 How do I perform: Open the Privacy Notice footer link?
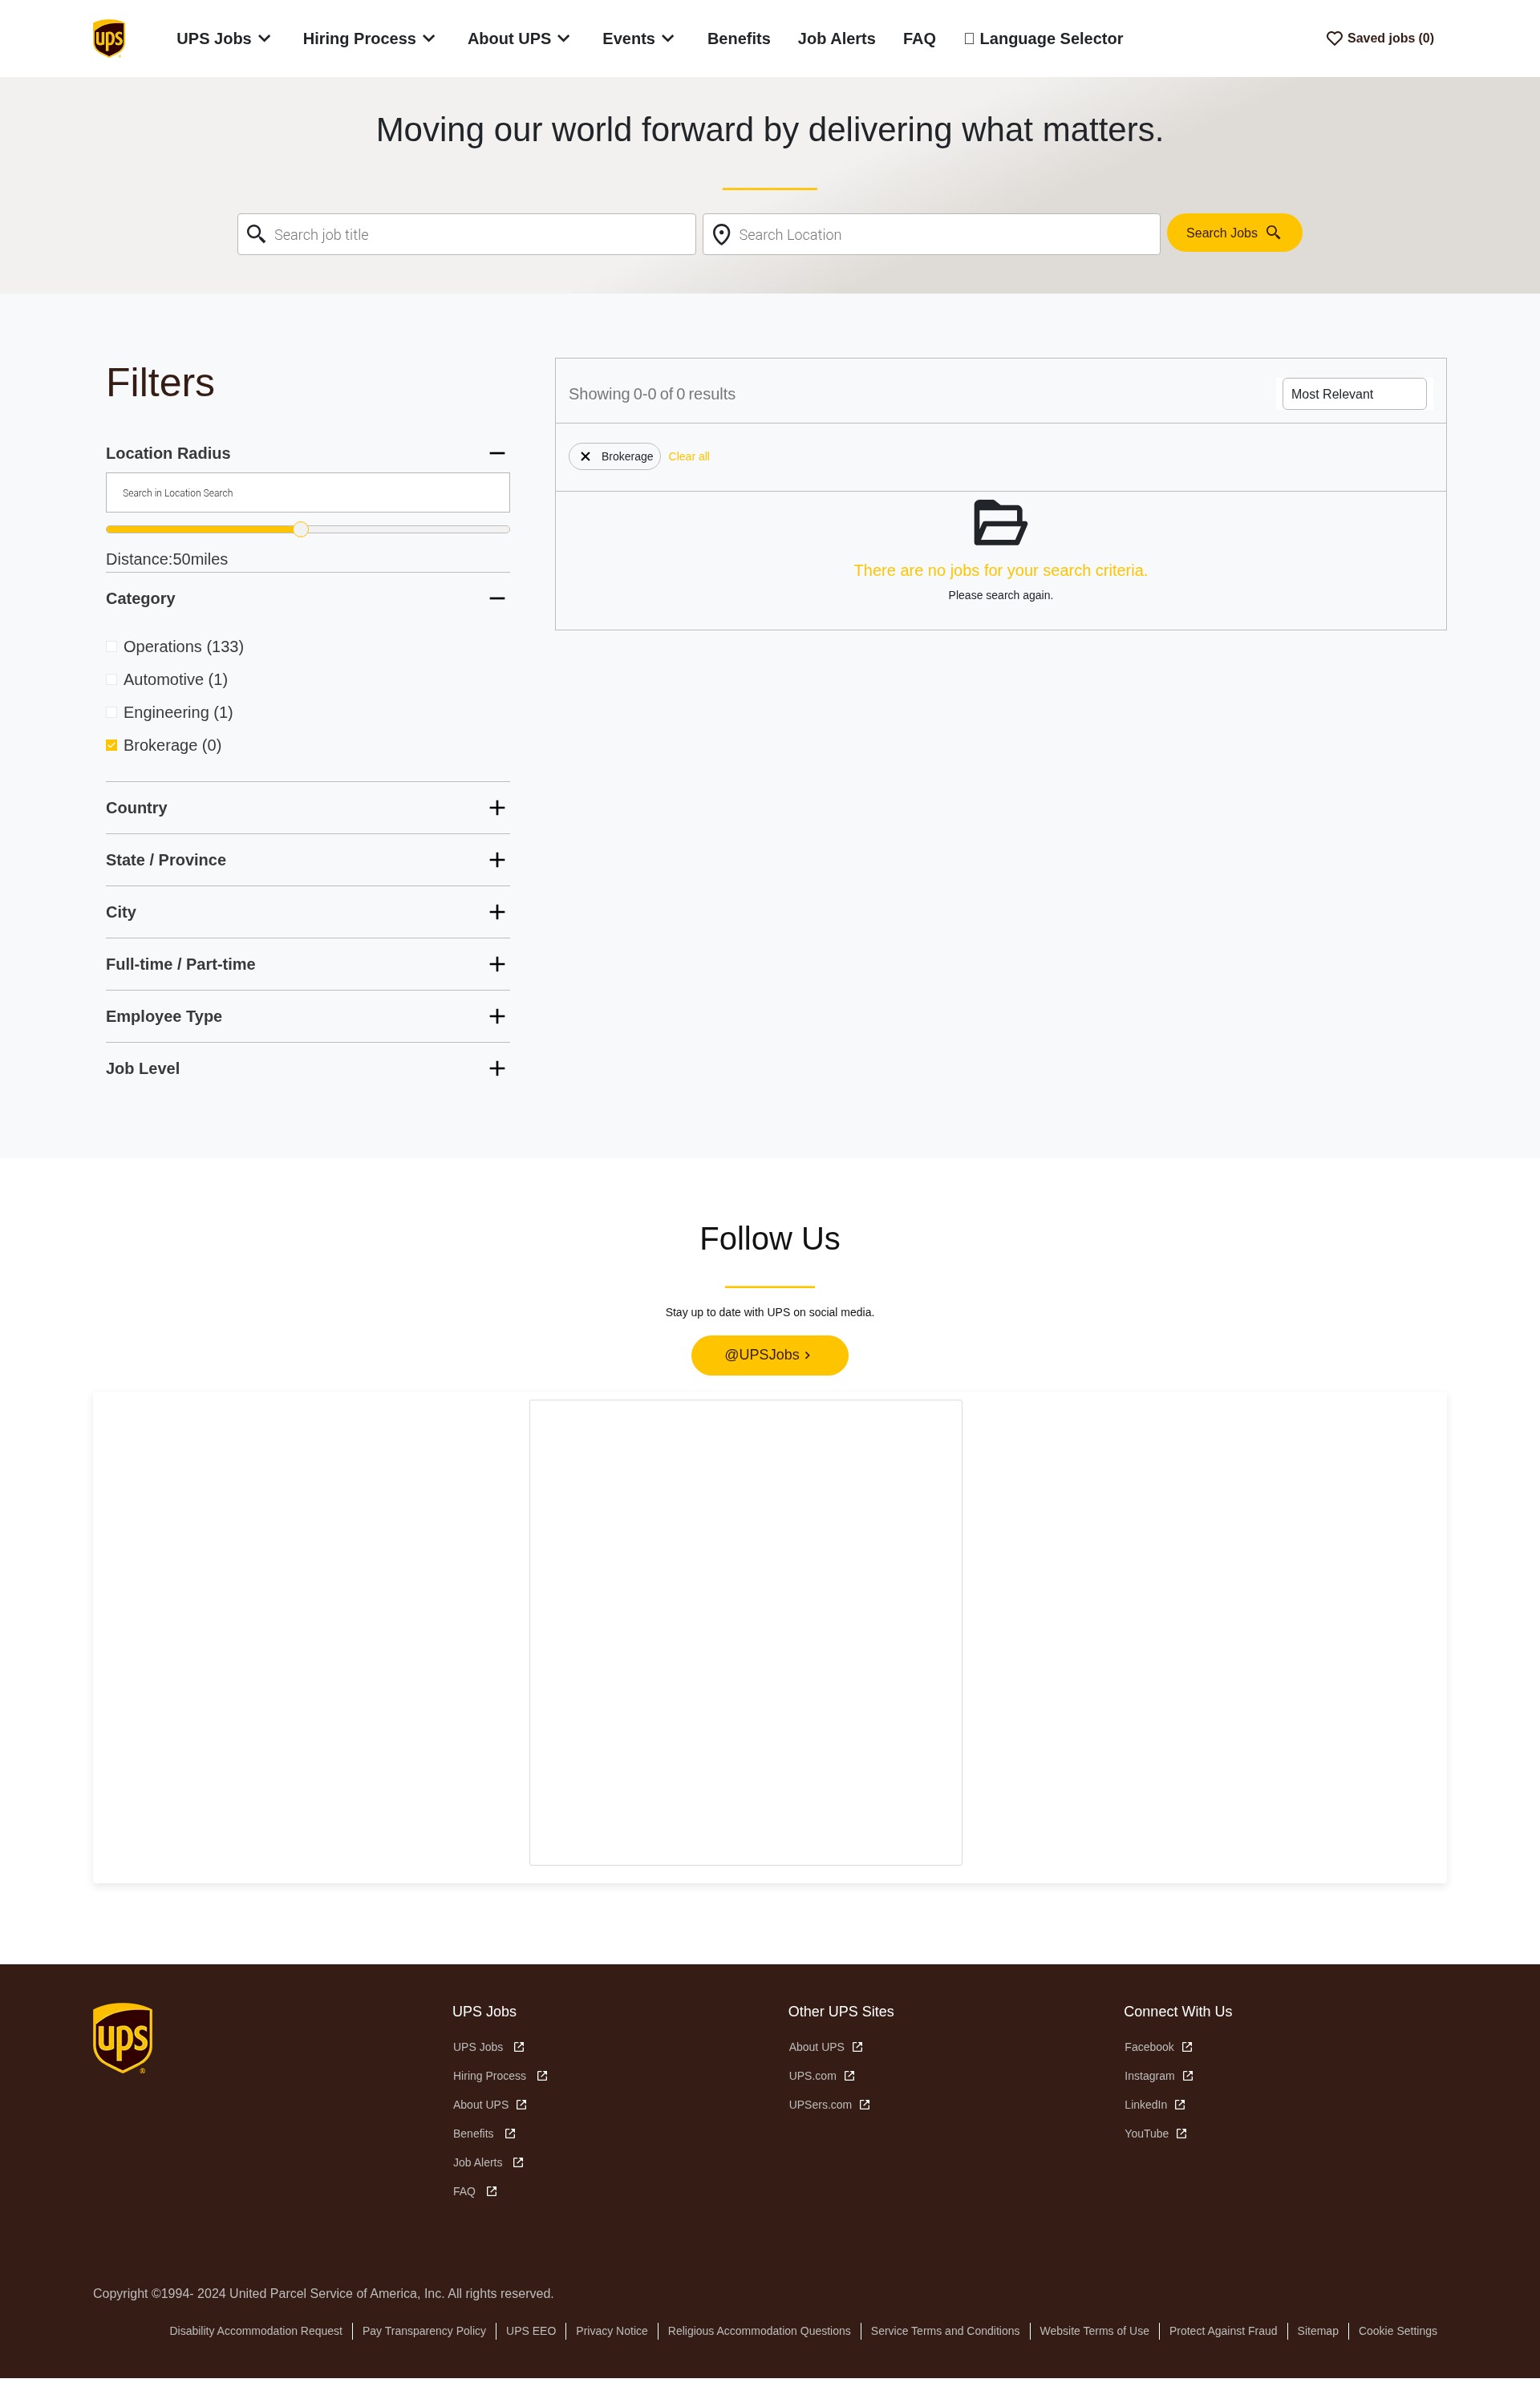click(x=612, y=2331)
